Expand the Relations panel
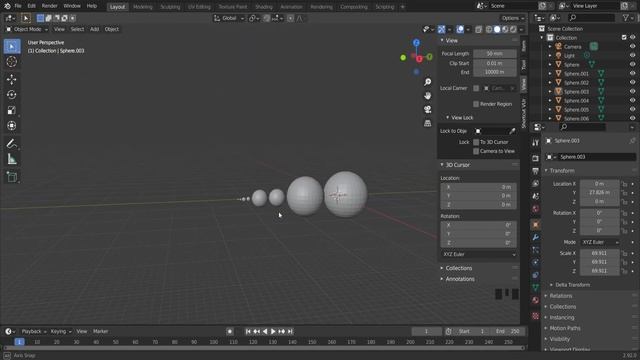The height and width of the screenshot is (360, 640). pos(560,296)
